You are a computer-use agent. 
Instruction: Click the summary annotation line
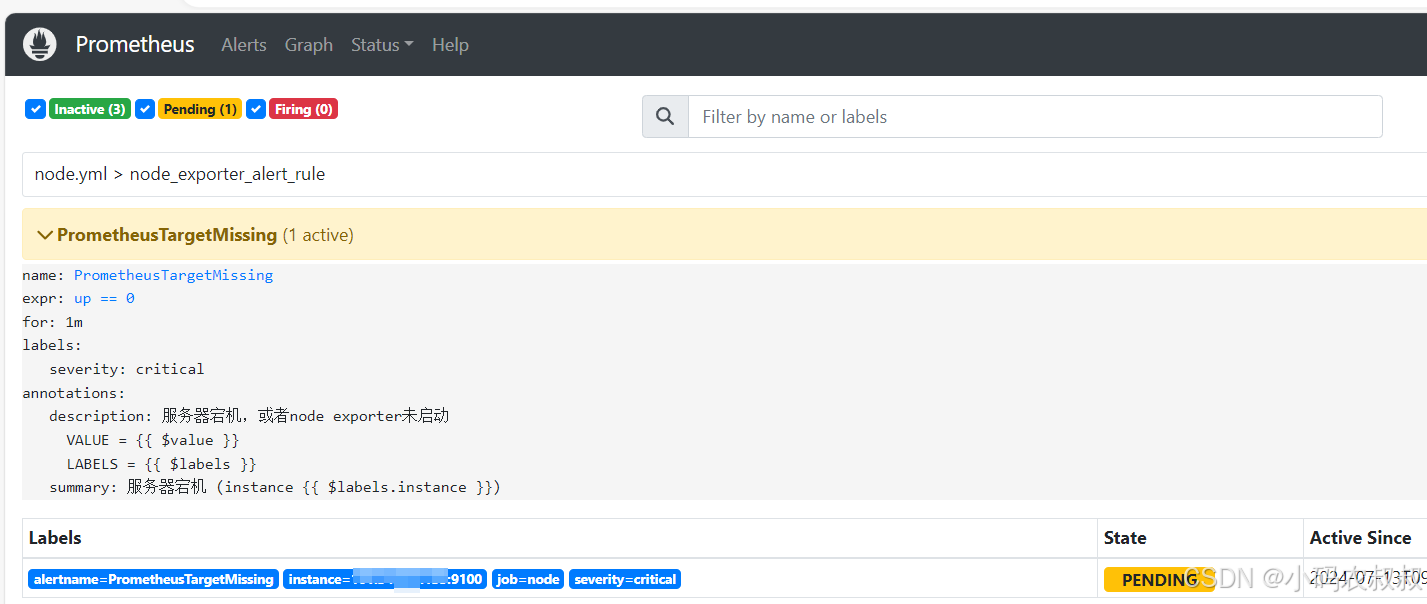coord(275,487)
